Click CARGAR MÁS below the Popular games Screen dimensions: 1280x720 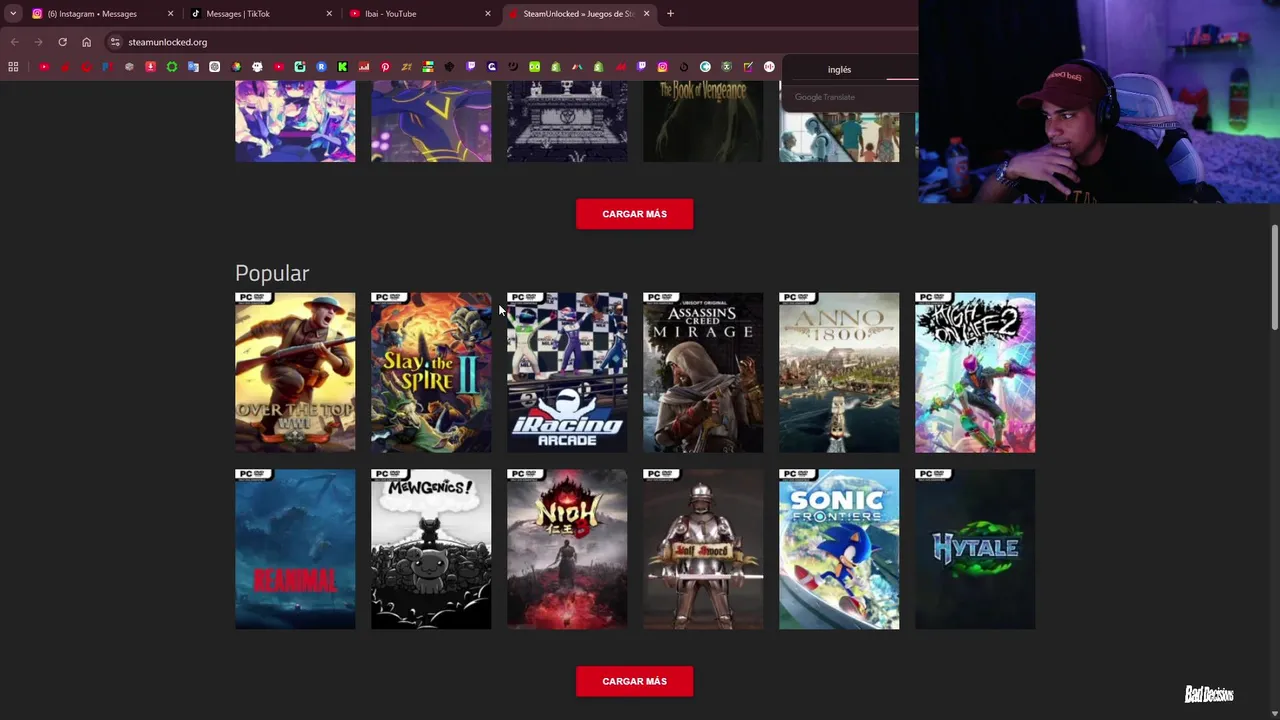634,681
